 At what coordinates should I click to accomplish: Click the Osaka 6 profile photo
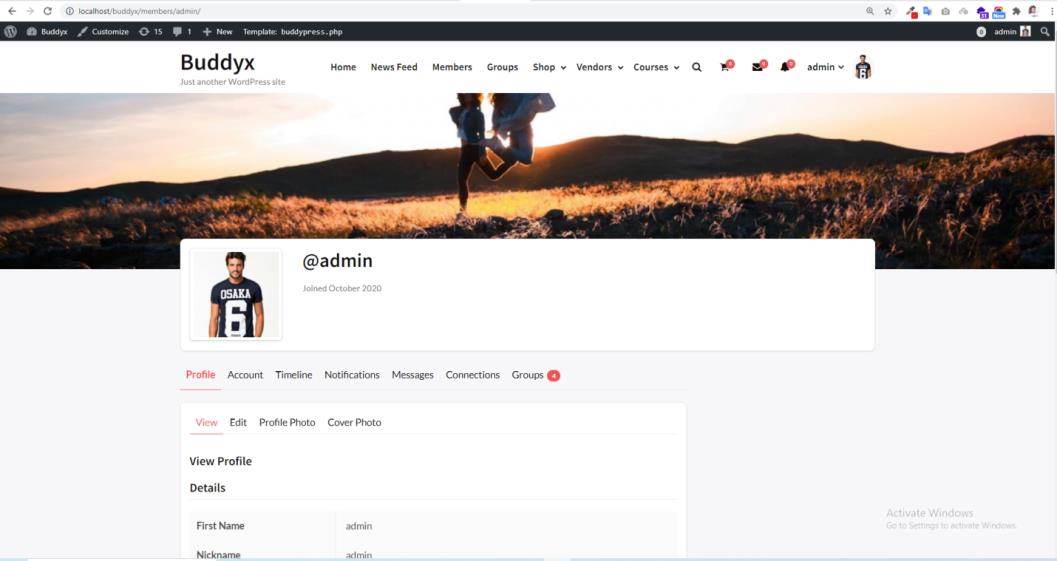235,295
